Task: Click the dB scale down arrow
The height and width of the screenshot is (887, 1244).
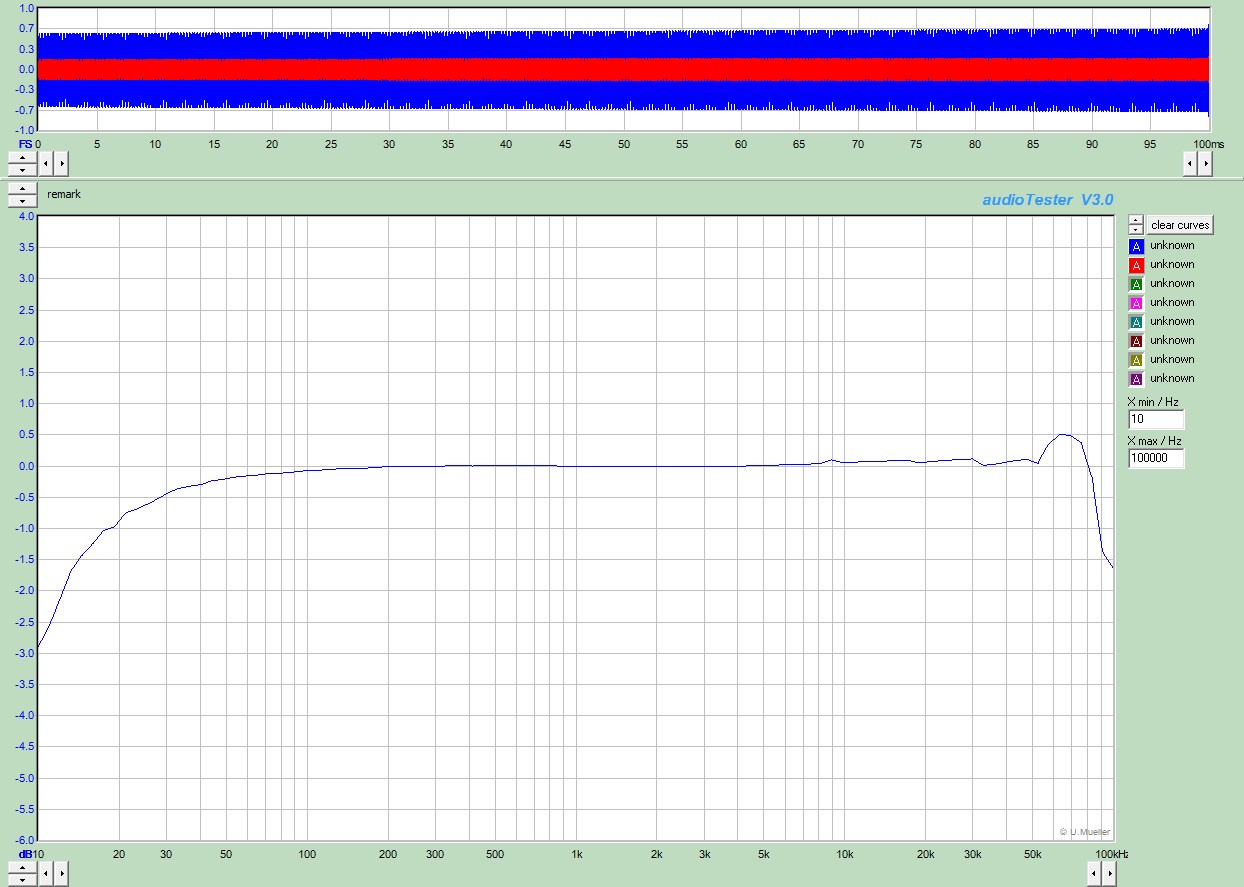Action: [22, 879]
